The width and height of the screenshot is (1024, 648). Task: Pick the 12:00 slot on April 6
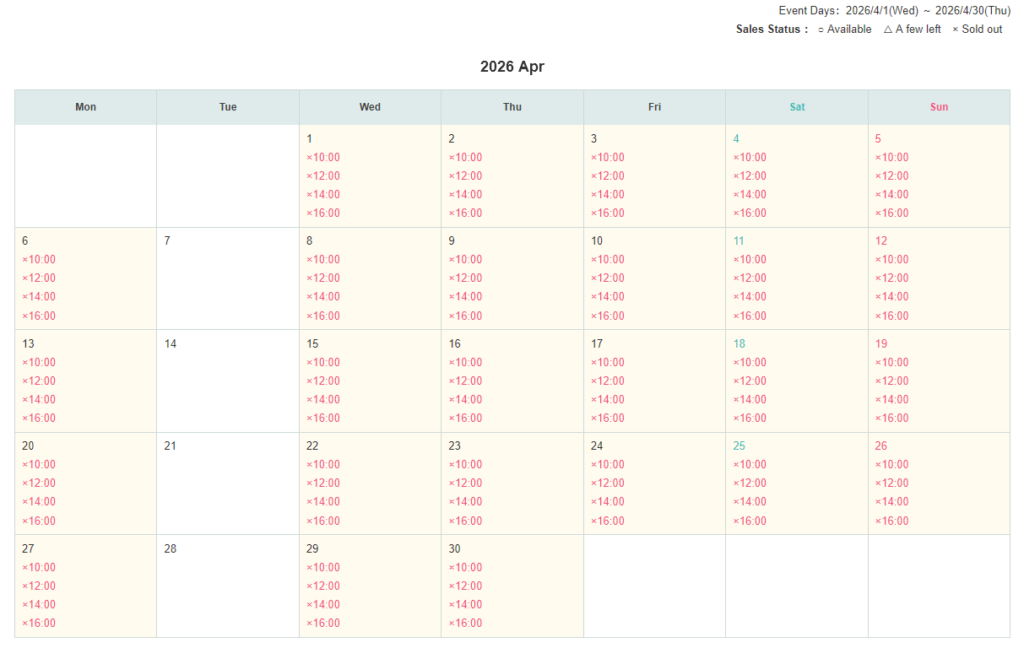(x=39, y=278)
